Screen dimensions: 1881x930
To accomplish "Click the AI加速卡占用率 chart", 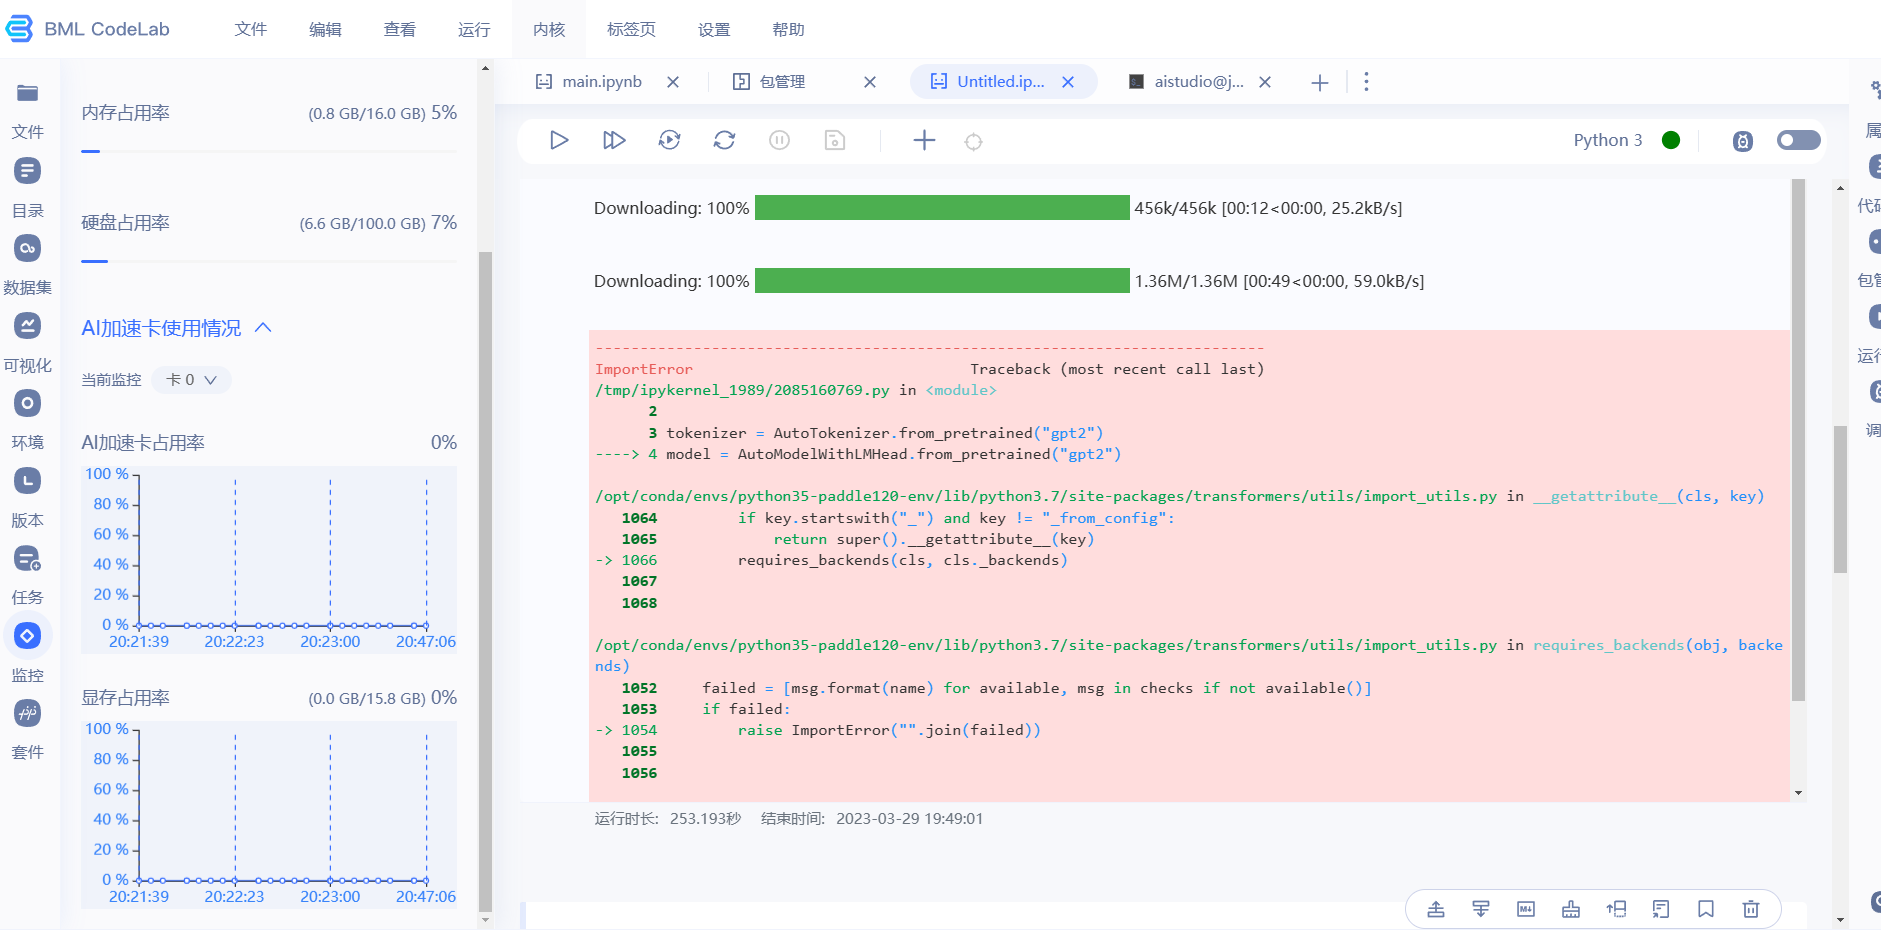I will coord(269,559).
